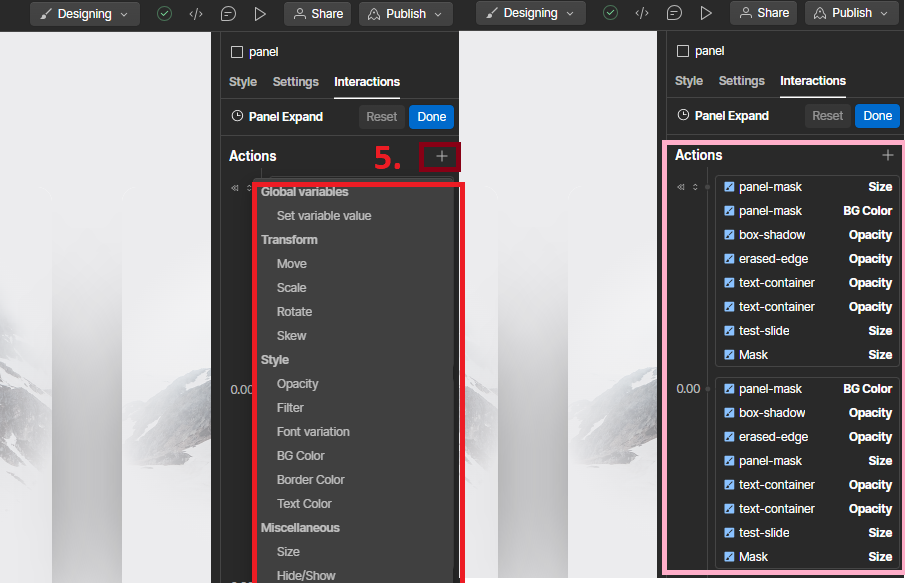The image size is (905, 583).
Task: Open the code export icon in left toolbar
Action: click(196, 14)
